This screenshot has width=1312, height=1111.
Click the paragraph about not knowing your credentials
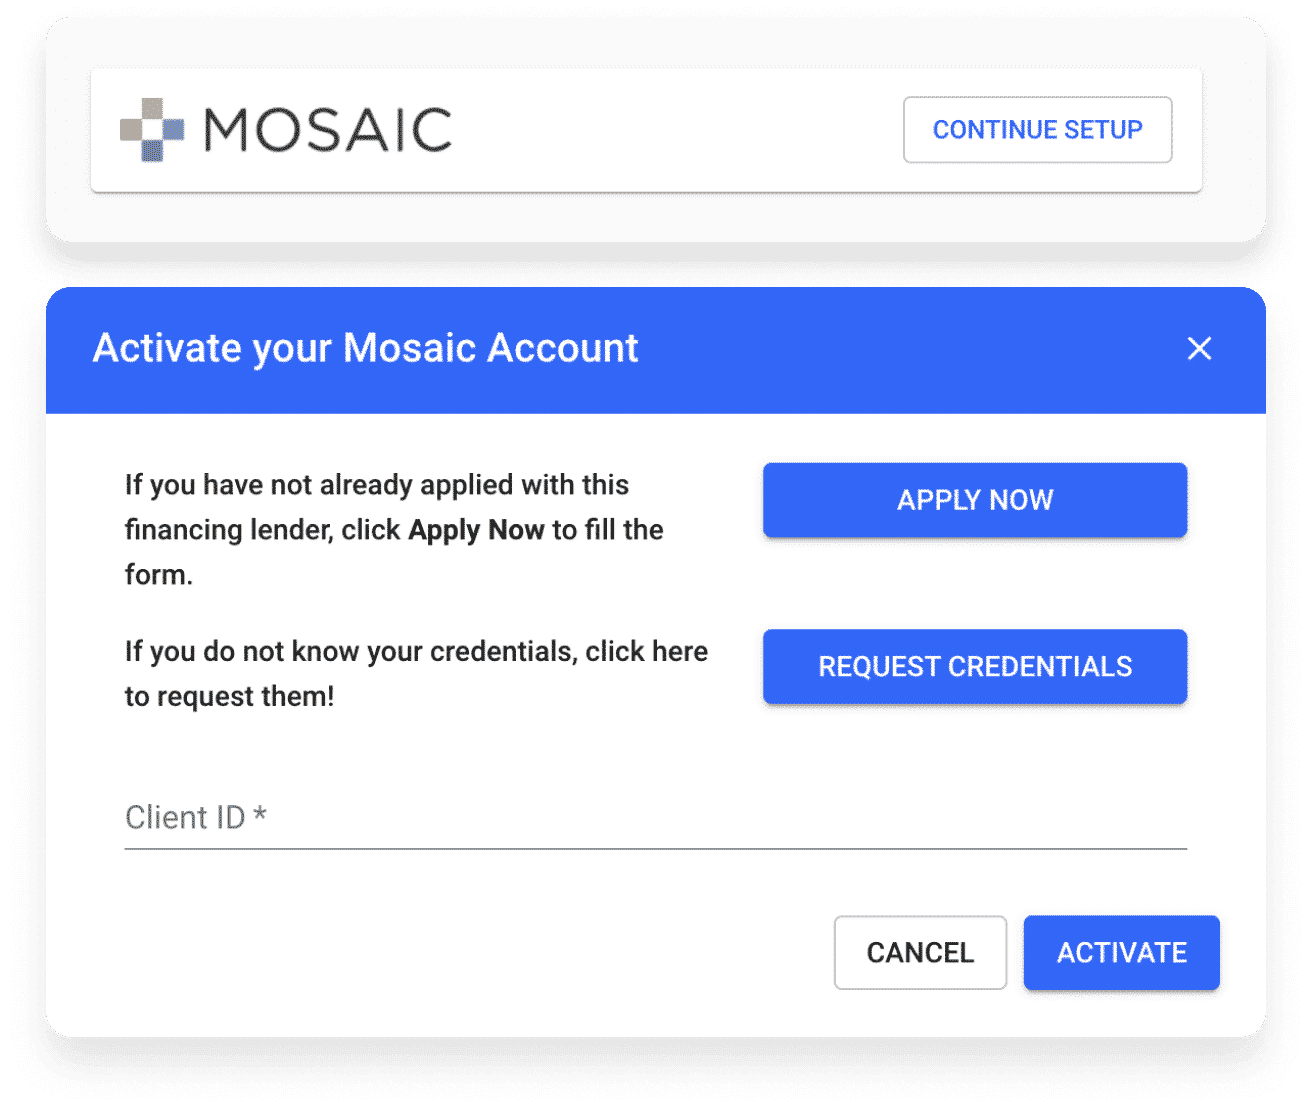point(416,674)
